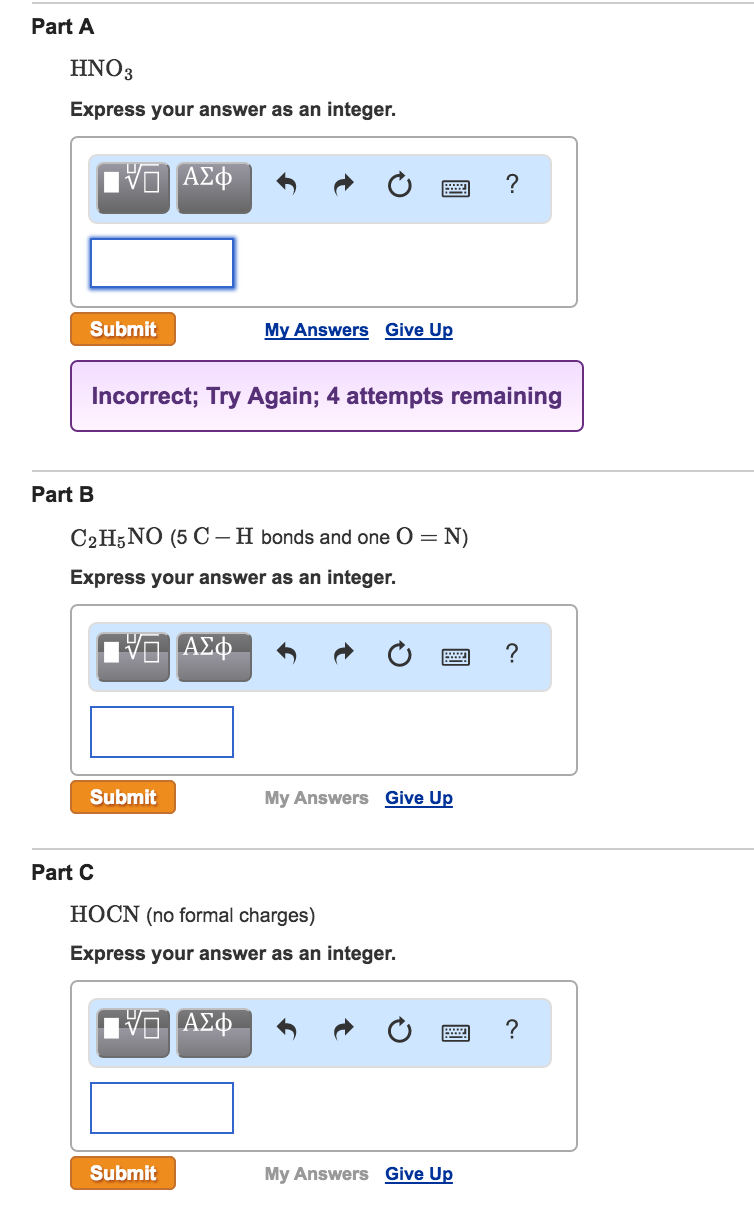Reset the Part B answer field
Screen dimensions: 754x1230
(x=399, y=654)
